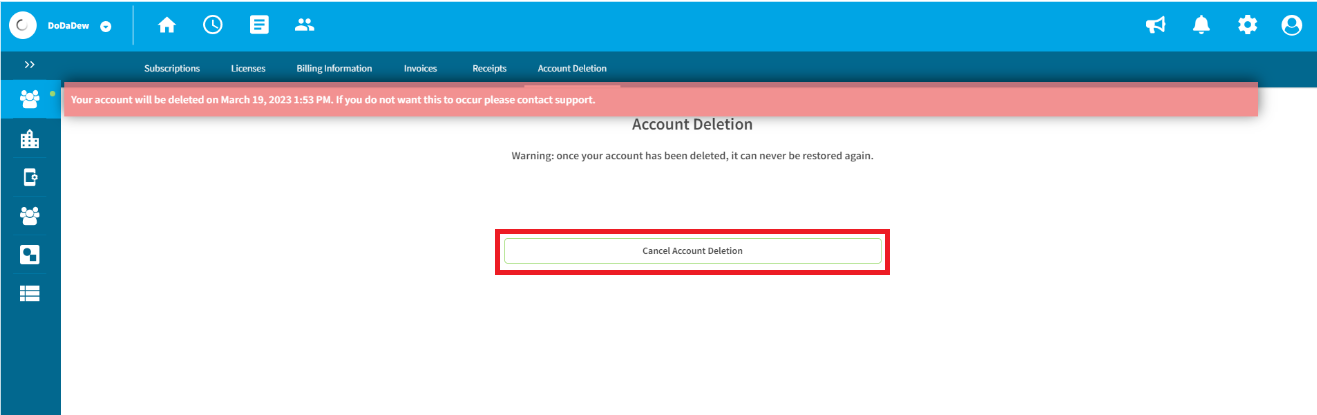Click the round DoDaDew logo
The image size is (1317, 415).
pos(23,25)
